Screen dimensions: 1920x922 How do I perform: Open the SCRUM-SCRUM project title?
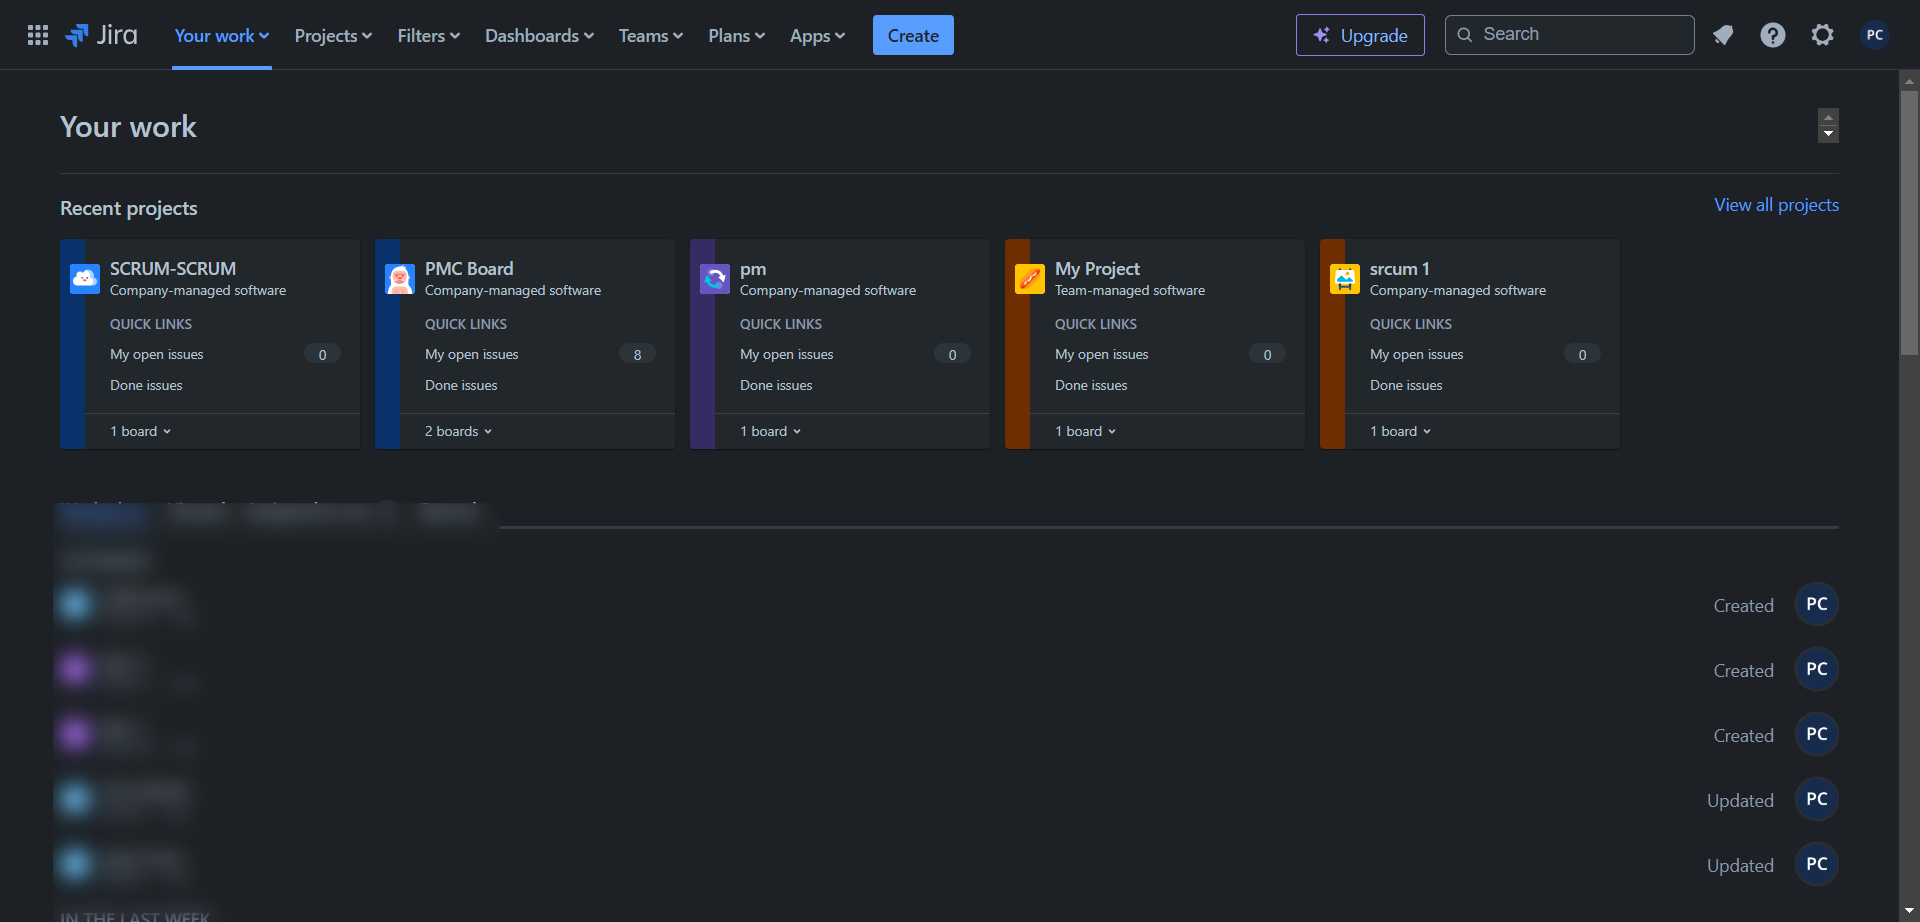tap(173, 269)
